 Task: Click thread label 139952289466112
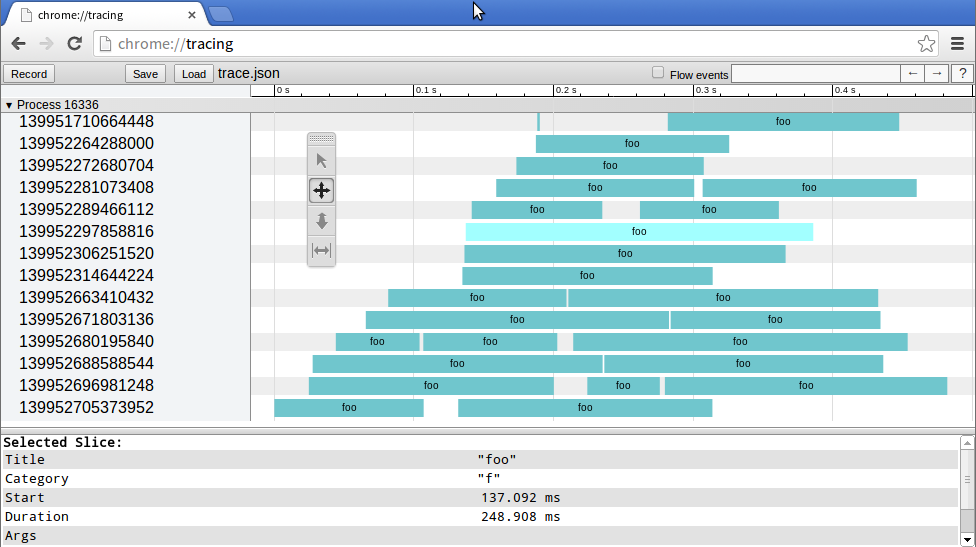tap(86, 210)
